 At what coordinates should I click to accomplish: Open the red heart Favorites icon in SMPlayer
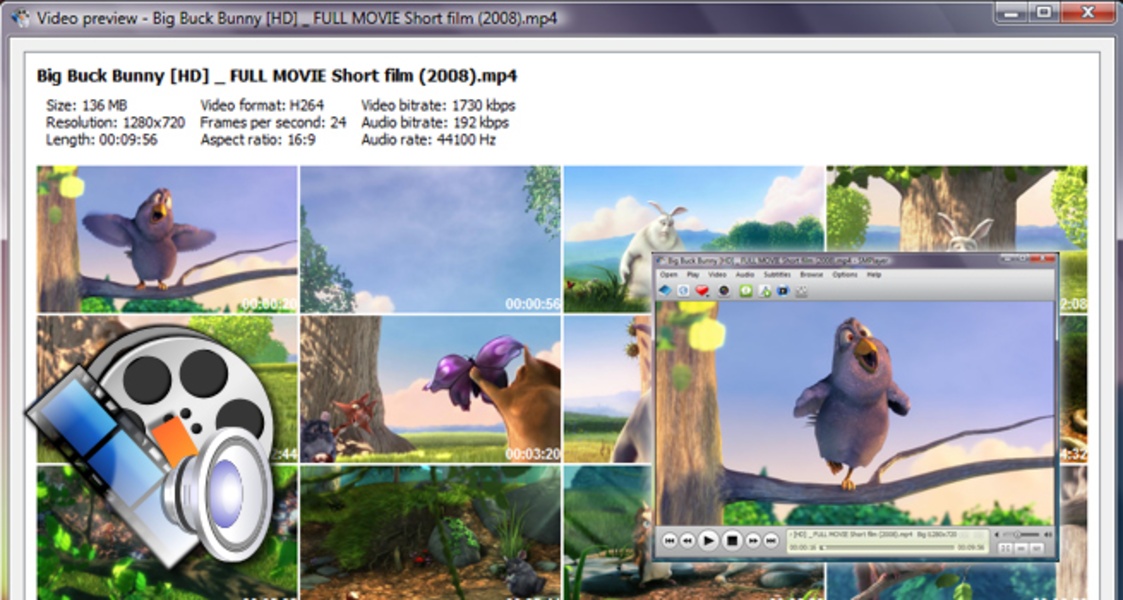pyautogui.click(x=702, y=291)
